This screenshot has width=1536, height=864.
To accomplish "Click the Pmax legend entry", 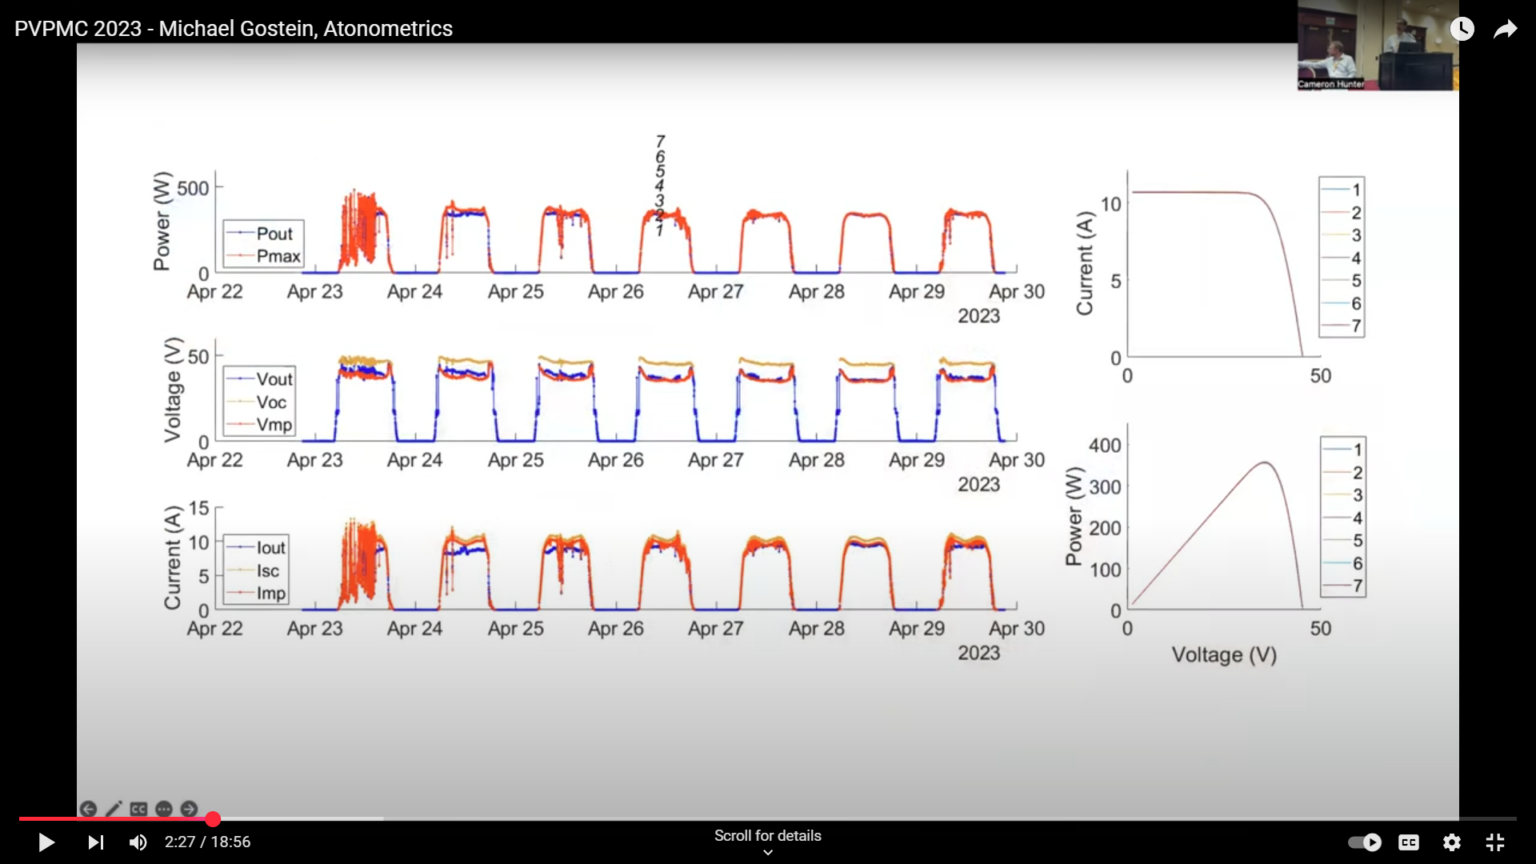I will coord(264,256).
